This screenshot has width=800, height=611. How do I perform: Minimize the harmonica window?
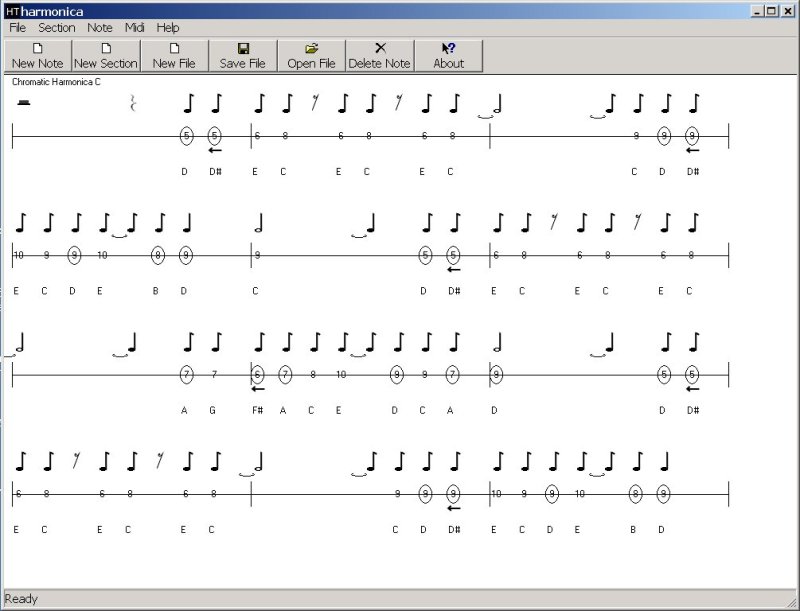(x=758, y=11)
